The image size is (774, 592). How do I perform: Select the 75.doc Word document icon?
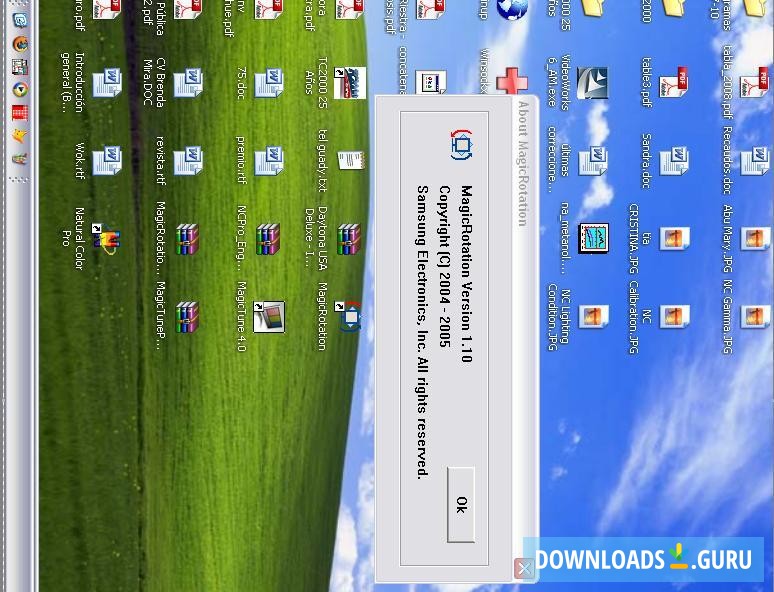coord(269,83)
